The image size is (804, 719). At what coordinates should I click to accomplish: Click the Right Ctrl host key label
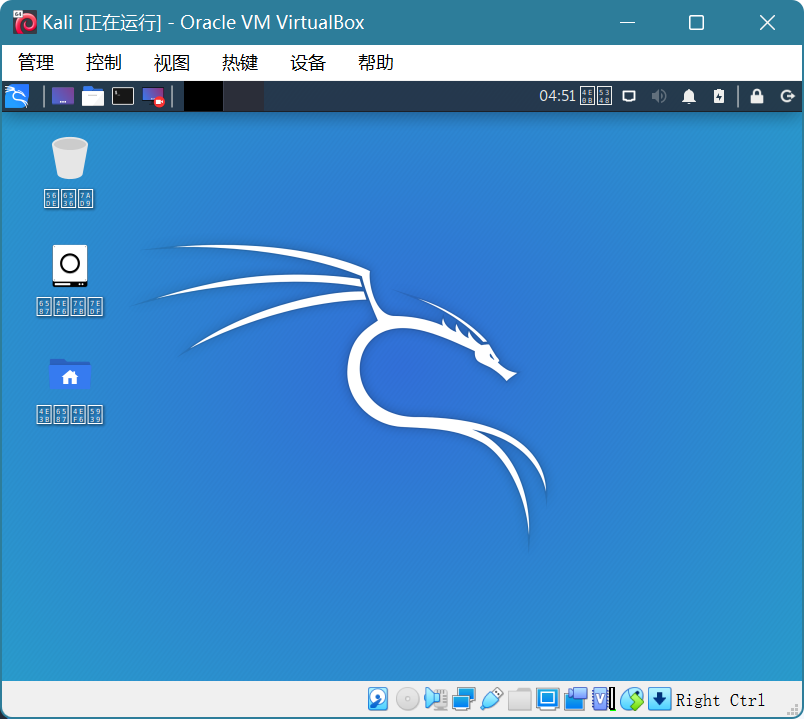pos(720,700)
